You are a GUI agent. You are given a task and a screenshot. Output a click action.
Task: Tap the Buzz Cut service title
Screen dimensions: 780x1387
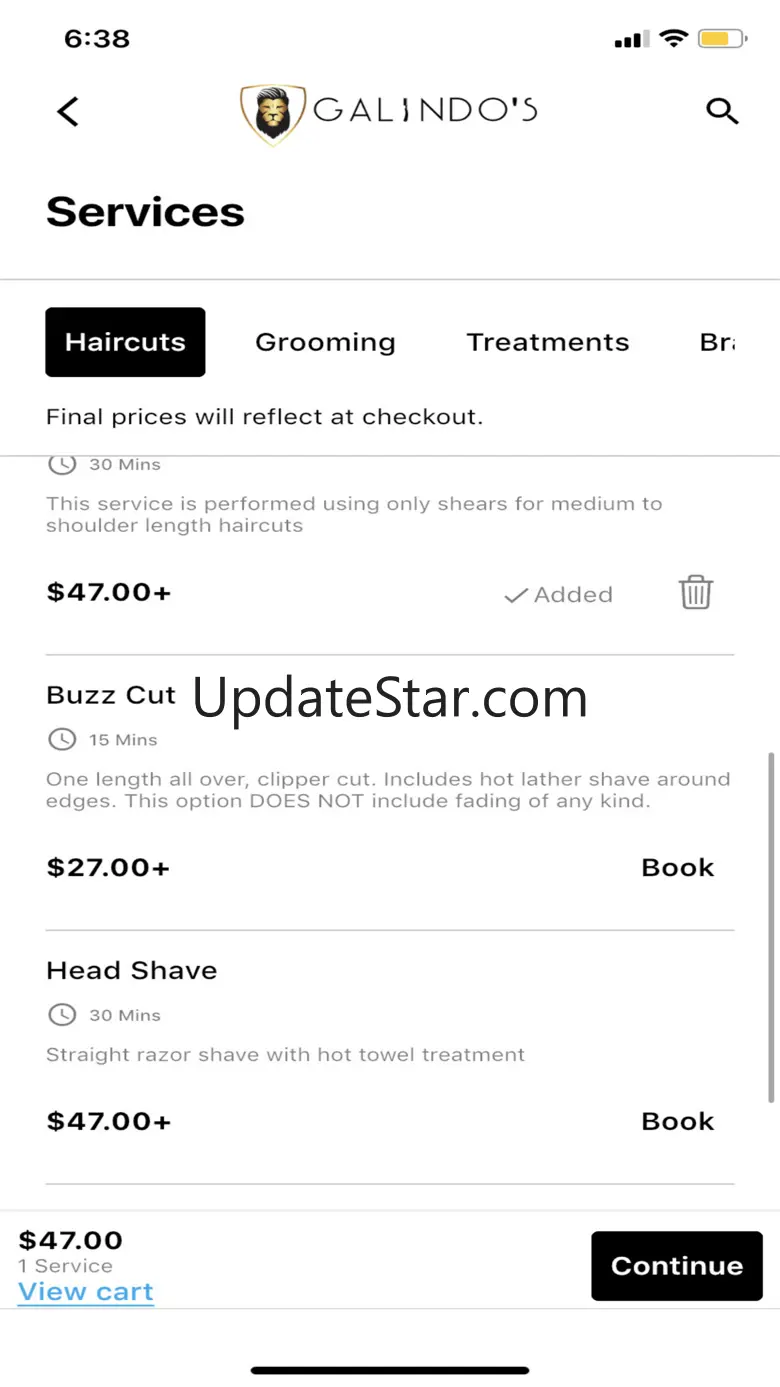point(111,695)
